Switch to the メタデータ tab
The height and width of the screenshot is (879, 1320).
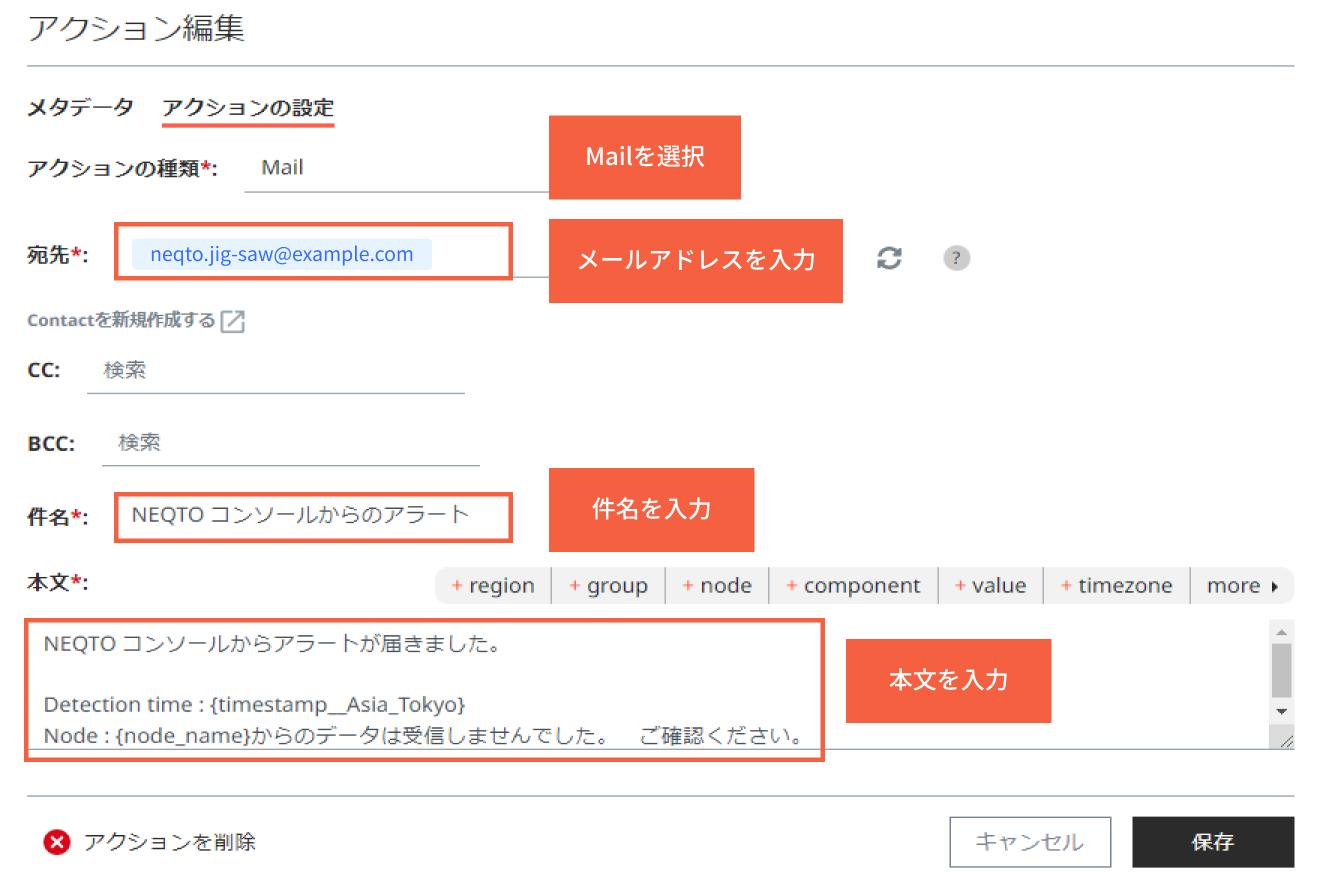point(81,108)
